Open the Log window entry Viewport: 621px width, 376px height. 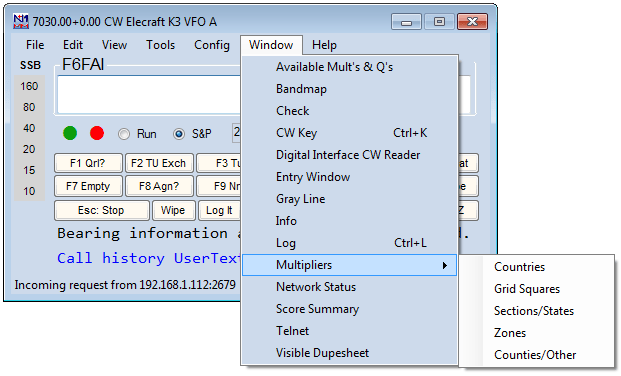(349, 243)
